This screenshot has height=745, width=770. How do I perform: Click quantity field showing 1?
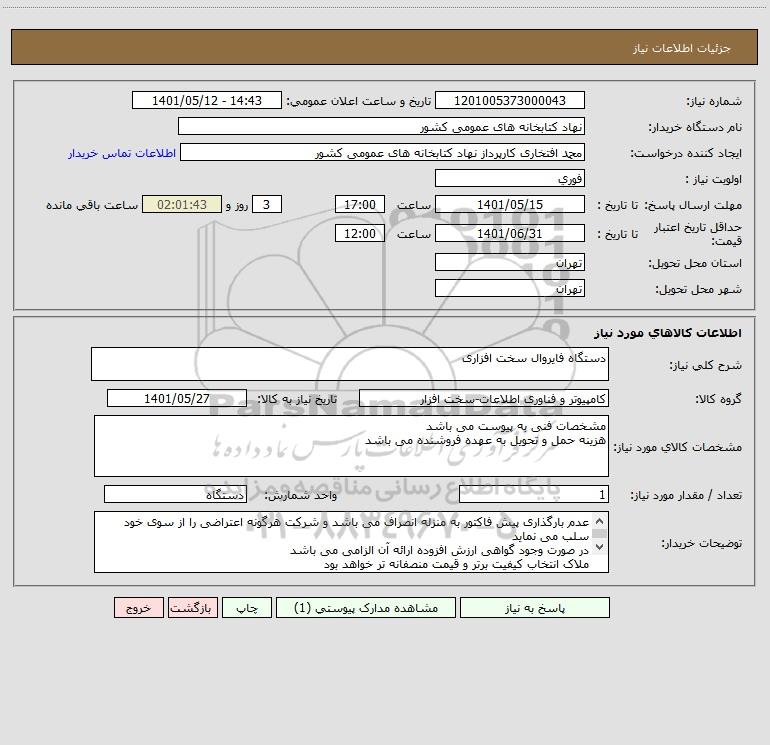point(534,494)
